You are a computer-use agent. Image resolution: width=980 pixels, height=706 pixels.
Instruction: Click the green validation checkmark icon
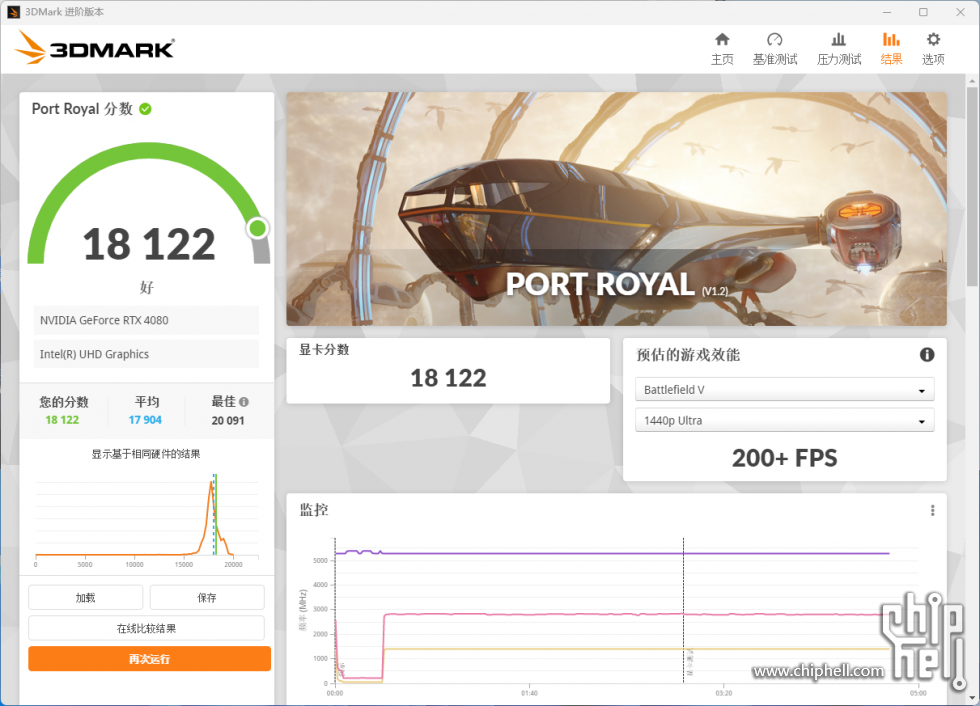[146, 109]
